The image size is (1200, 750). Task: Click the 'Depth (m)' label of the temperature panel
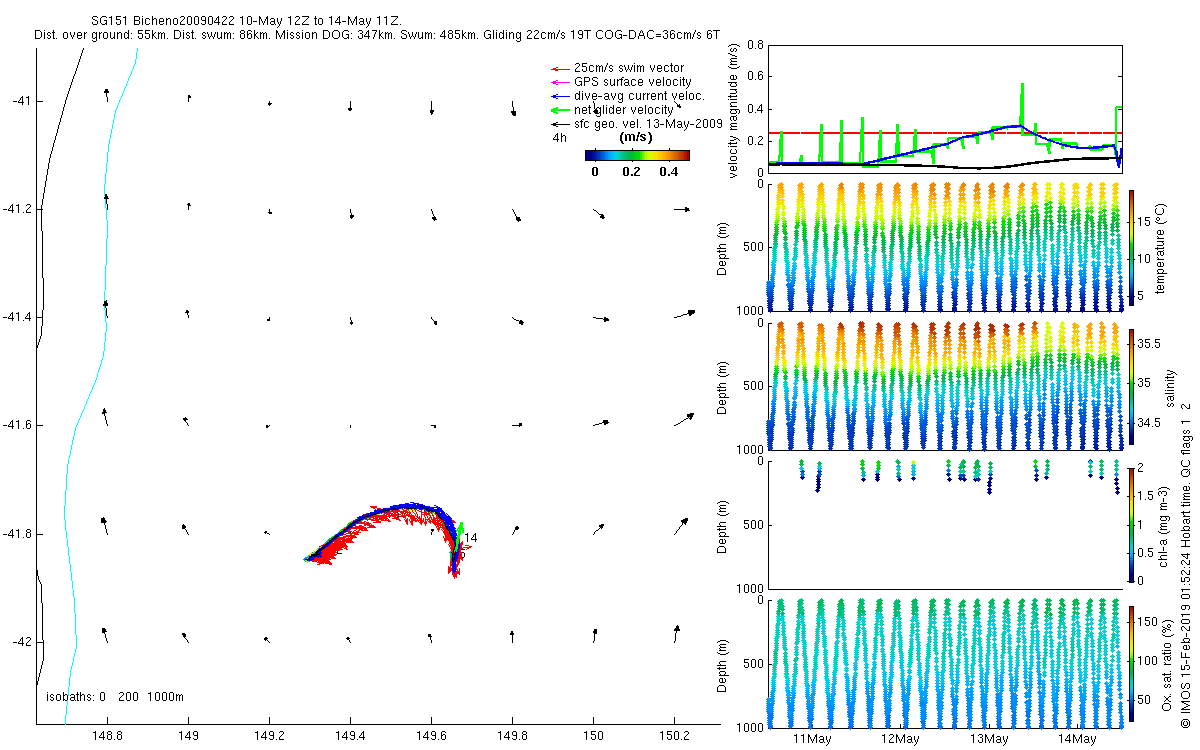723,248
